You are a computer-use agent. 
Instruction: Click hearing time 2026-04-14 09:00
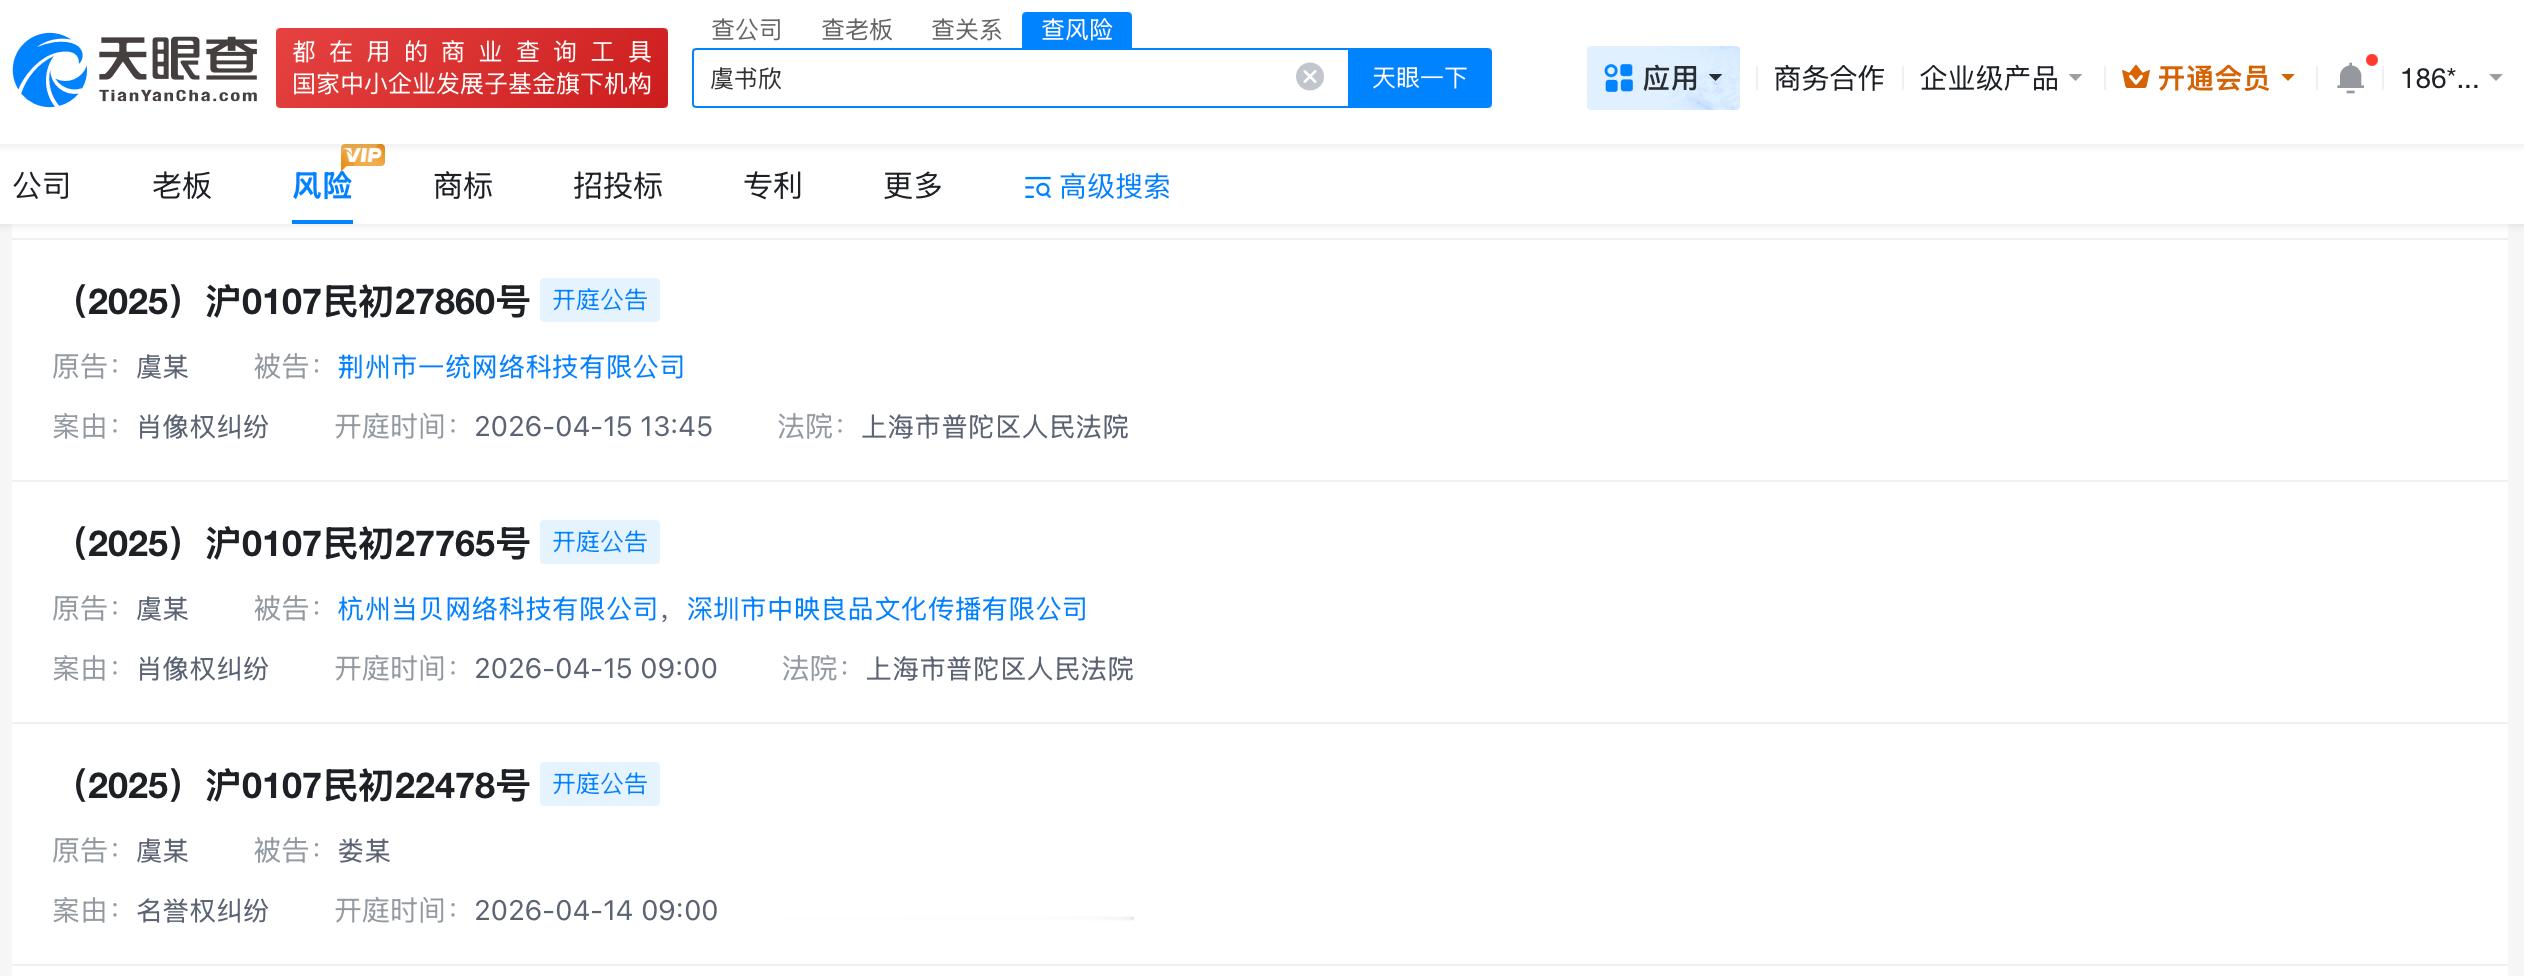click(596, 911)
